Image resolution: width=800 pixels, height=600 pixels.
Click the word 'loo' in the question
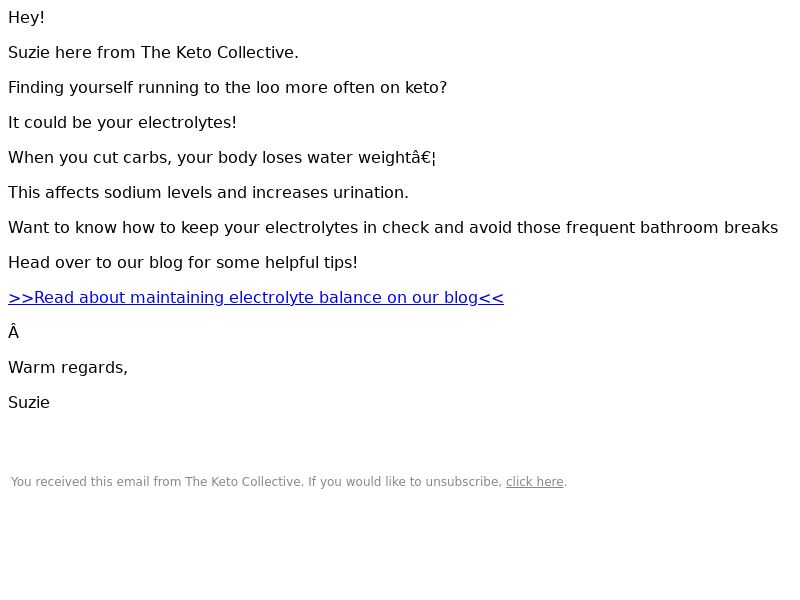tap(267, 88)
